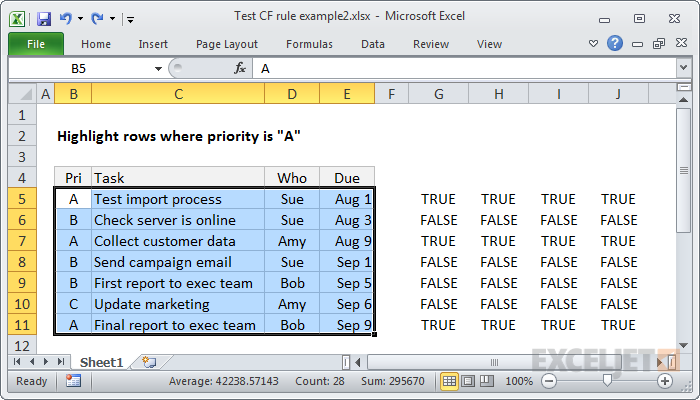Go to last sheet navigation arrow
The width and height of the screenshot is (700, 400).
coord(61,362)
